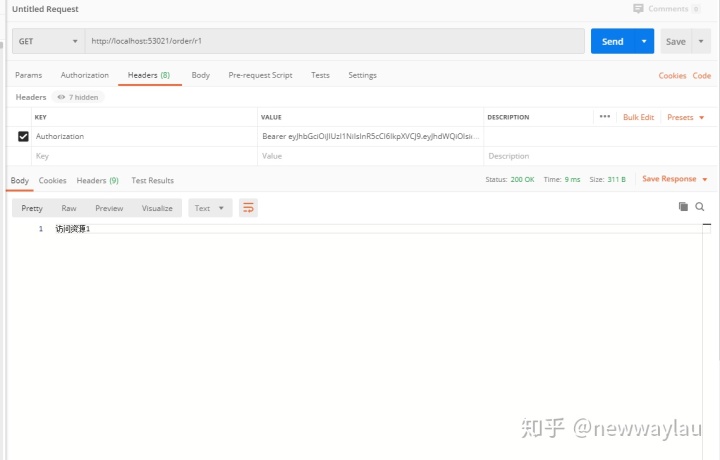This screenshot has width=720, height=460.
Task: Open the Pre-request Script tab
Action: [x=260, y=75]
